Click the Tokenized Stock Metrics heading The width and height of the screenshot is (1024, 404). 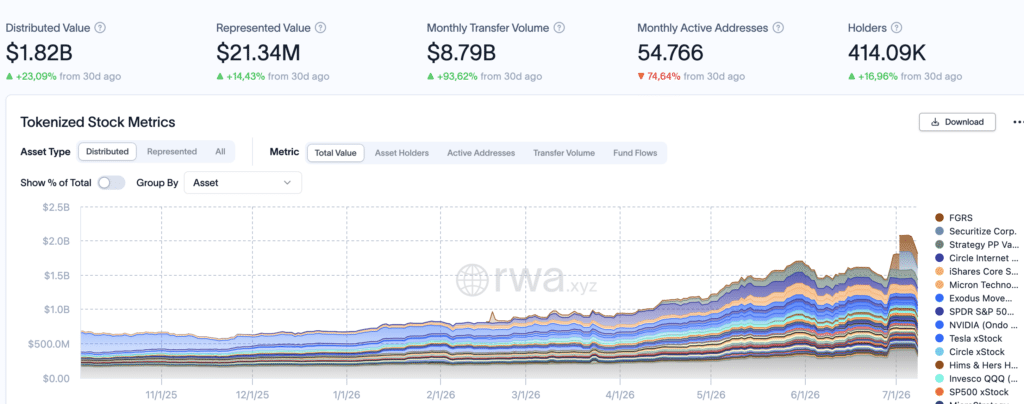(98, 122)
